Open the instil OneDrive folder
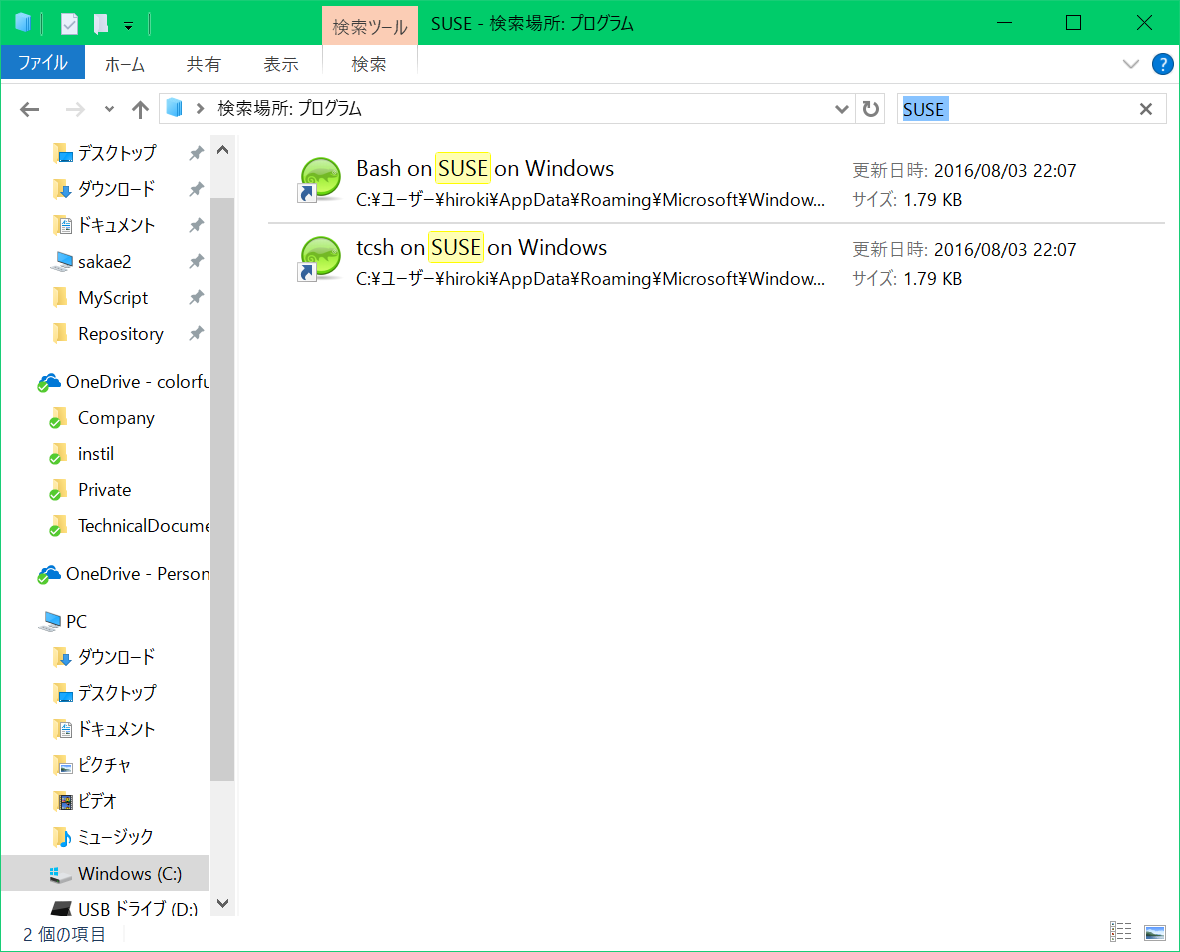Viewport: 1180px width, 952px height. [x=96, y=455]
